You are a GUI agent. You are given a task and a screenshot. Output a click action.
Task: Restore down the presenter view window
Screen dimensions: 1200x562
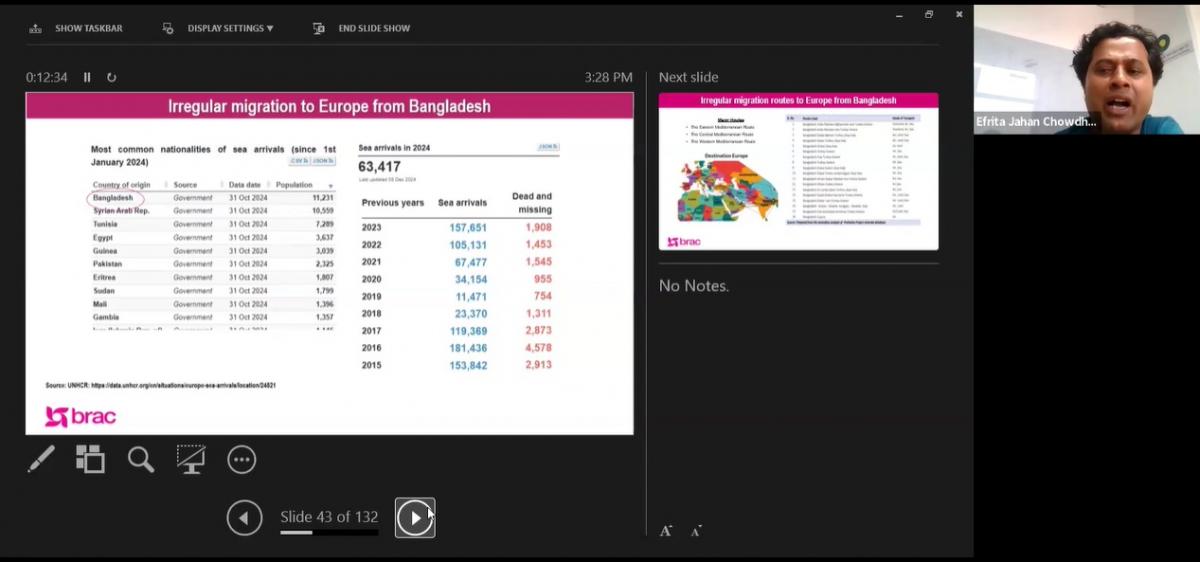929,14
